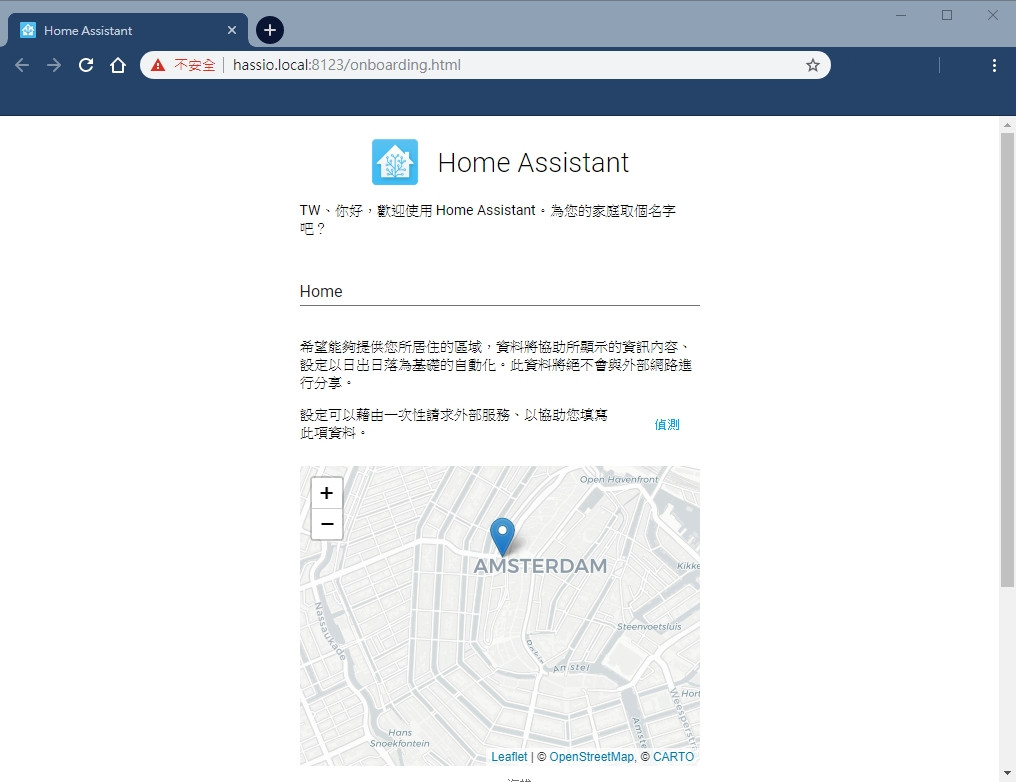Click the Hans Snoekfontein map label

coord(400,738)
